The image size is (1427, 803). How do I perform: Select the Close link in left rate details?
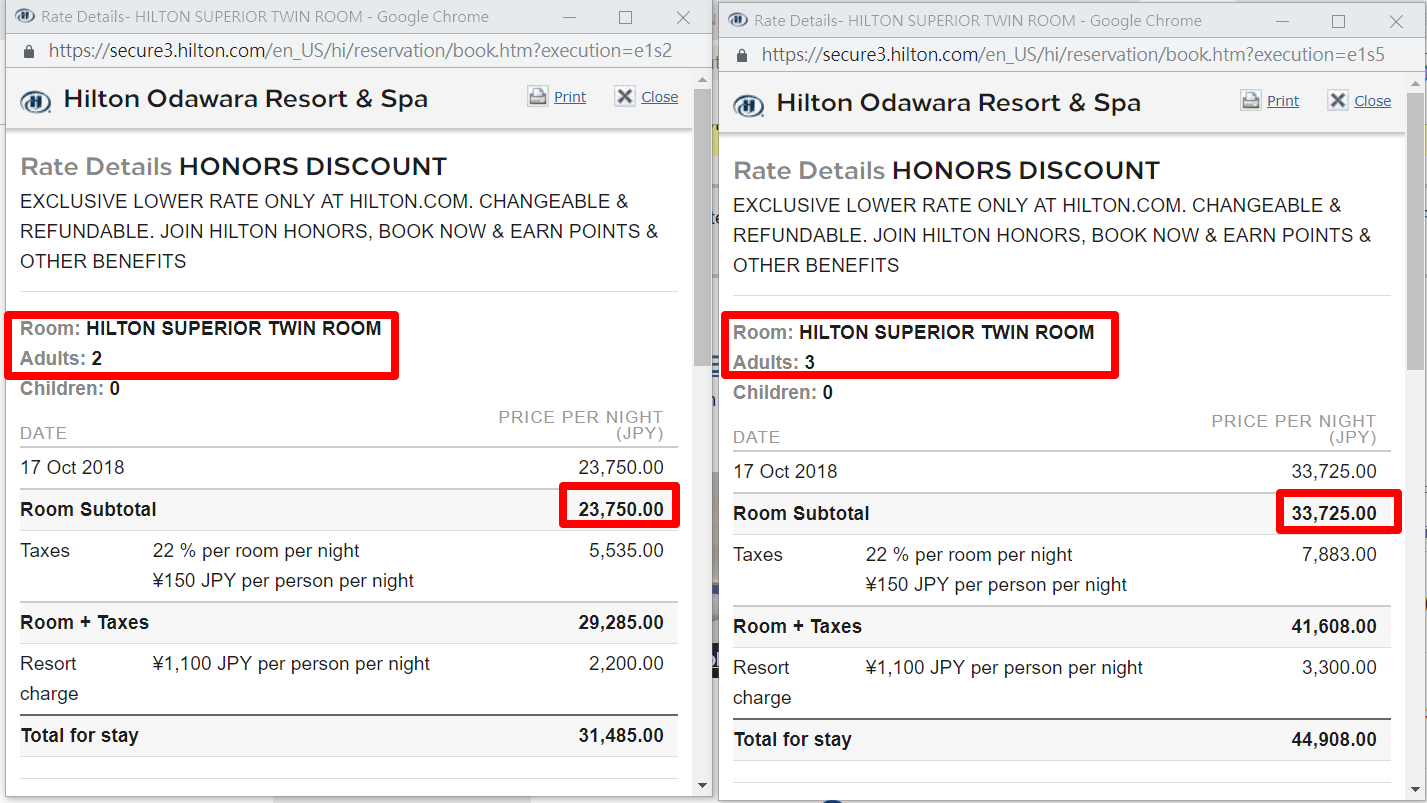660,97
